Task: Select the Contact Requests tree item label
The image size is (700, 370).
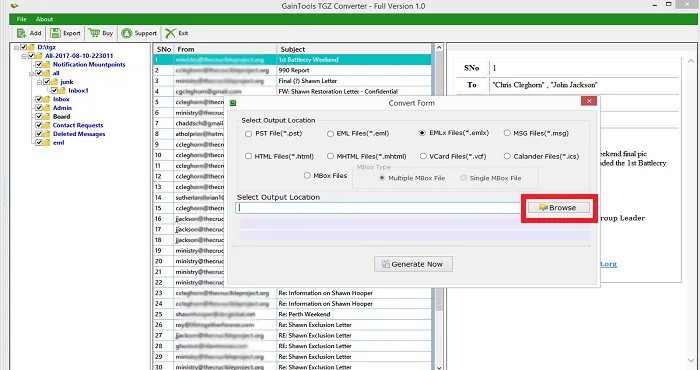Action: [78, 125]
